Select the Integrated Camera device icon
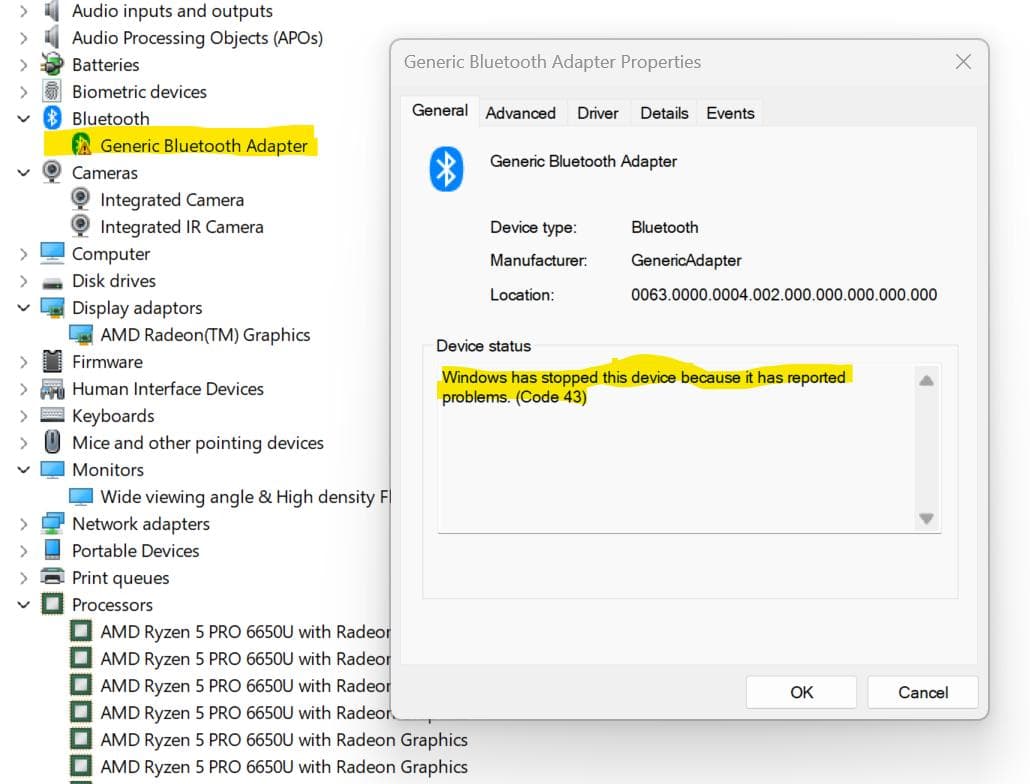The height and width of the screenshot is (784, 1030). (82, 199)
